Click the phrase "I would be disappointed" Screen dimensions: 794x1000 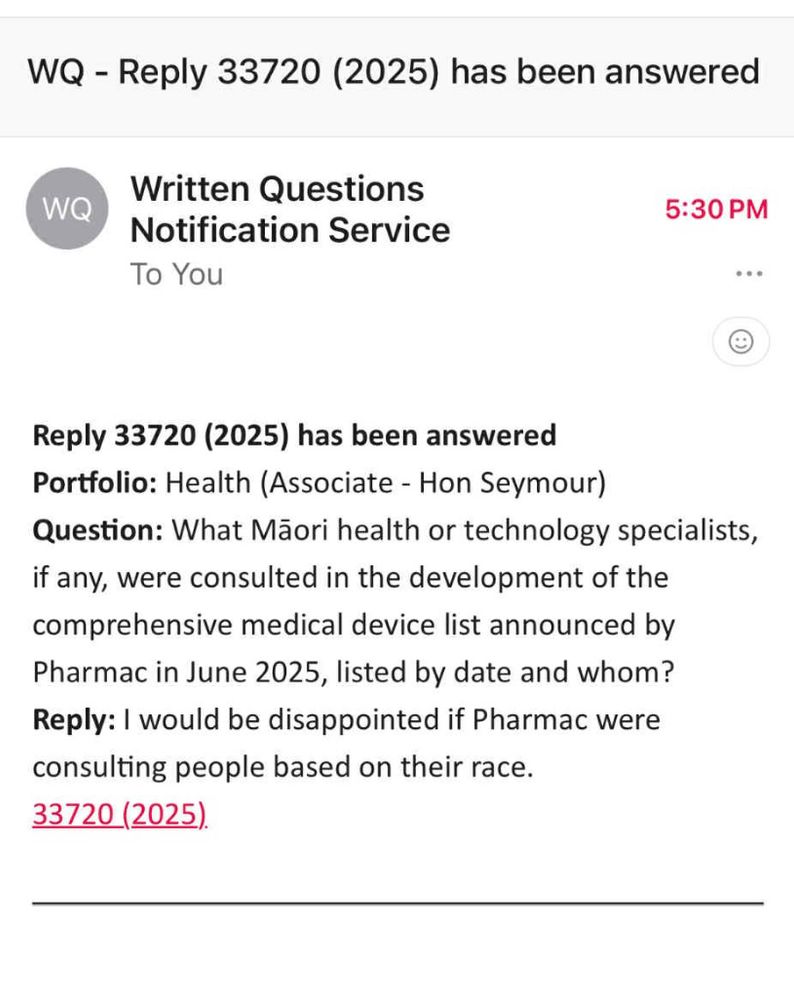[x=281, y=719]
